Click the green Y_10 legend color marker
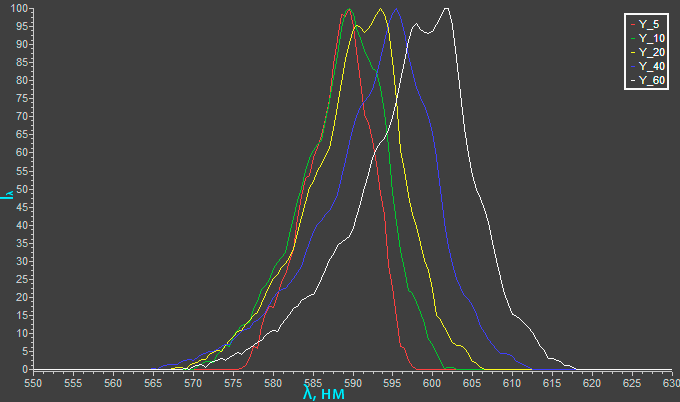Image resolution: width=680 pixels, height=402 pixels. (632, 37)
